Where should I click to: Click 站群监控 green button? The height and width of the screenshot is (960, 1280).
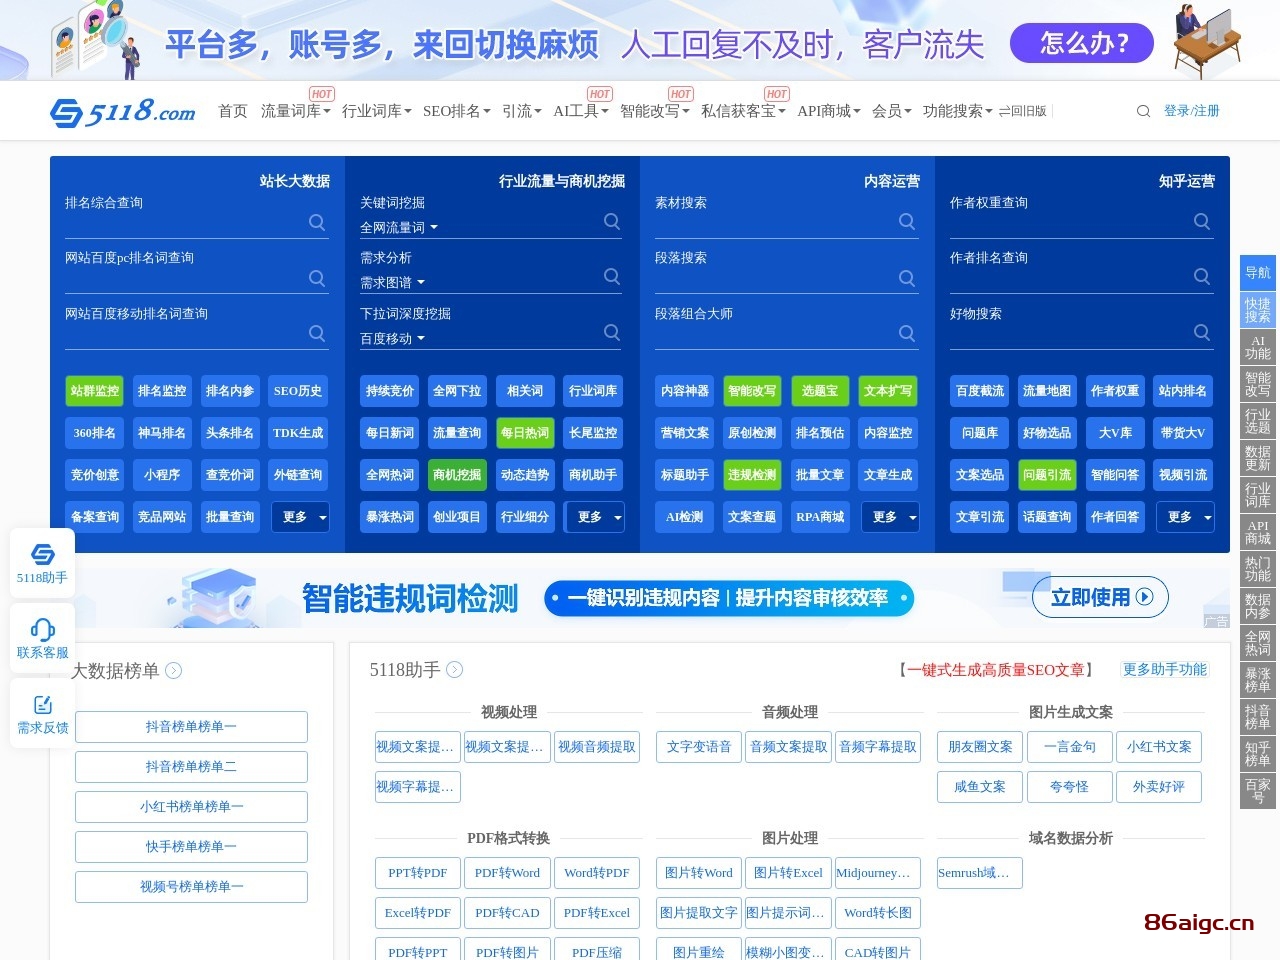click(95, 391)
